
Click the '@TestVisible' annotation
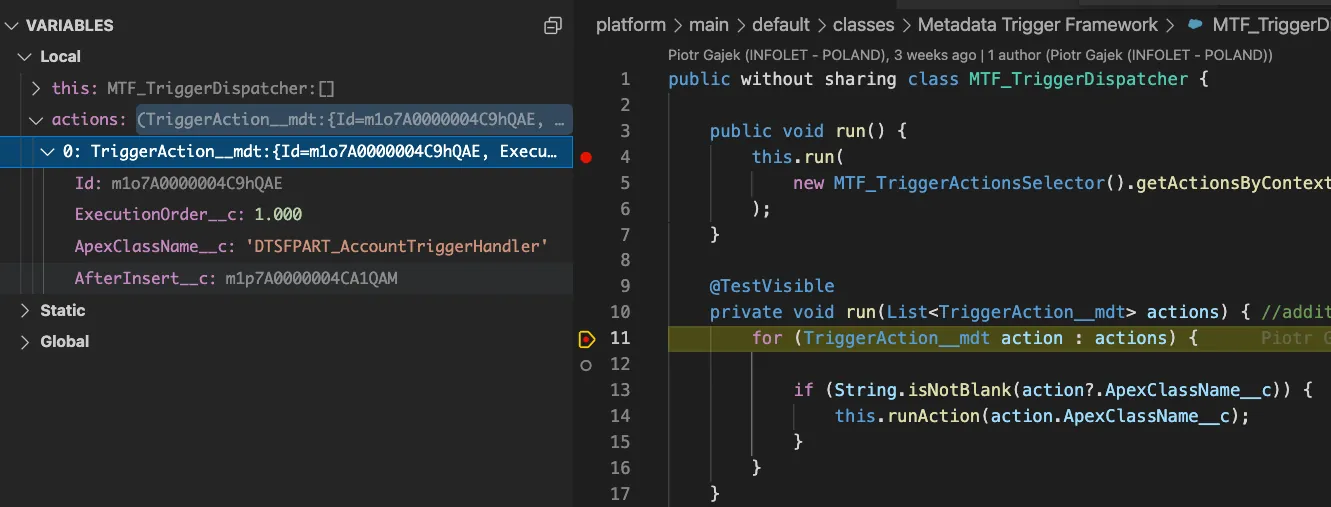pos(772,287)
